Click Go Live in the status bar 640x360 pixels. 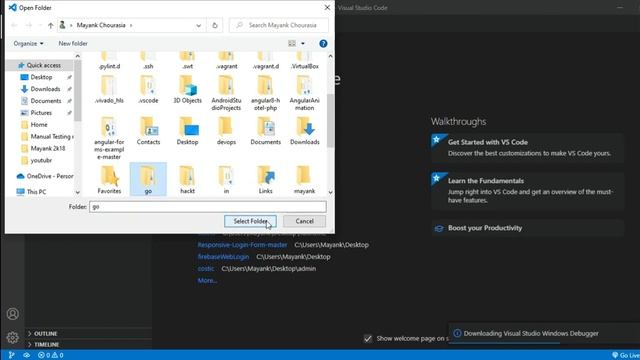626,355
